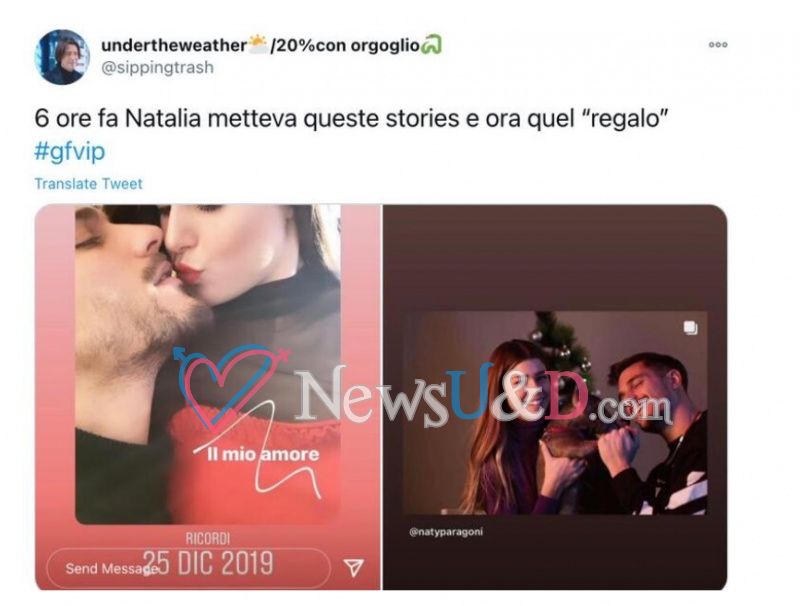
Task: Open the #gfvip hashtag
Action: (x=69, y=152)
